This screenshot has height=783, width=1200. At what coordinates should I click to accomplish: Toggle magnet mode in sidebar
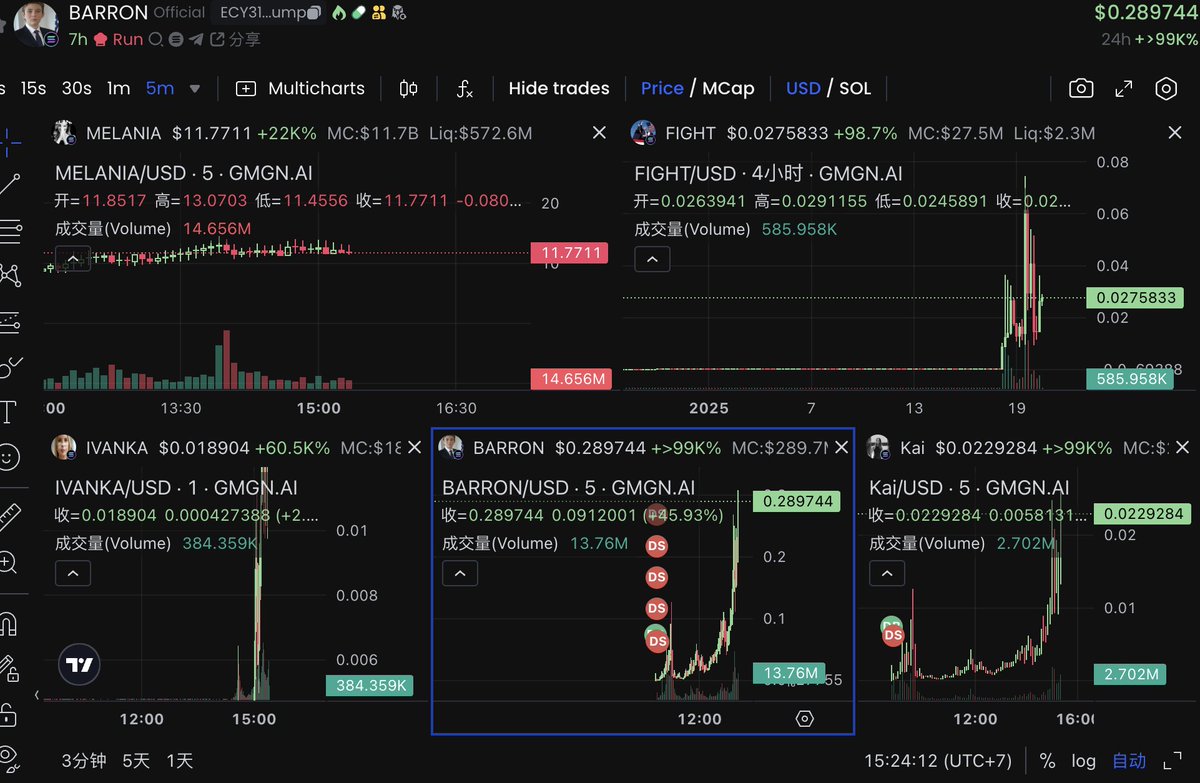click(x=8, y=624)
